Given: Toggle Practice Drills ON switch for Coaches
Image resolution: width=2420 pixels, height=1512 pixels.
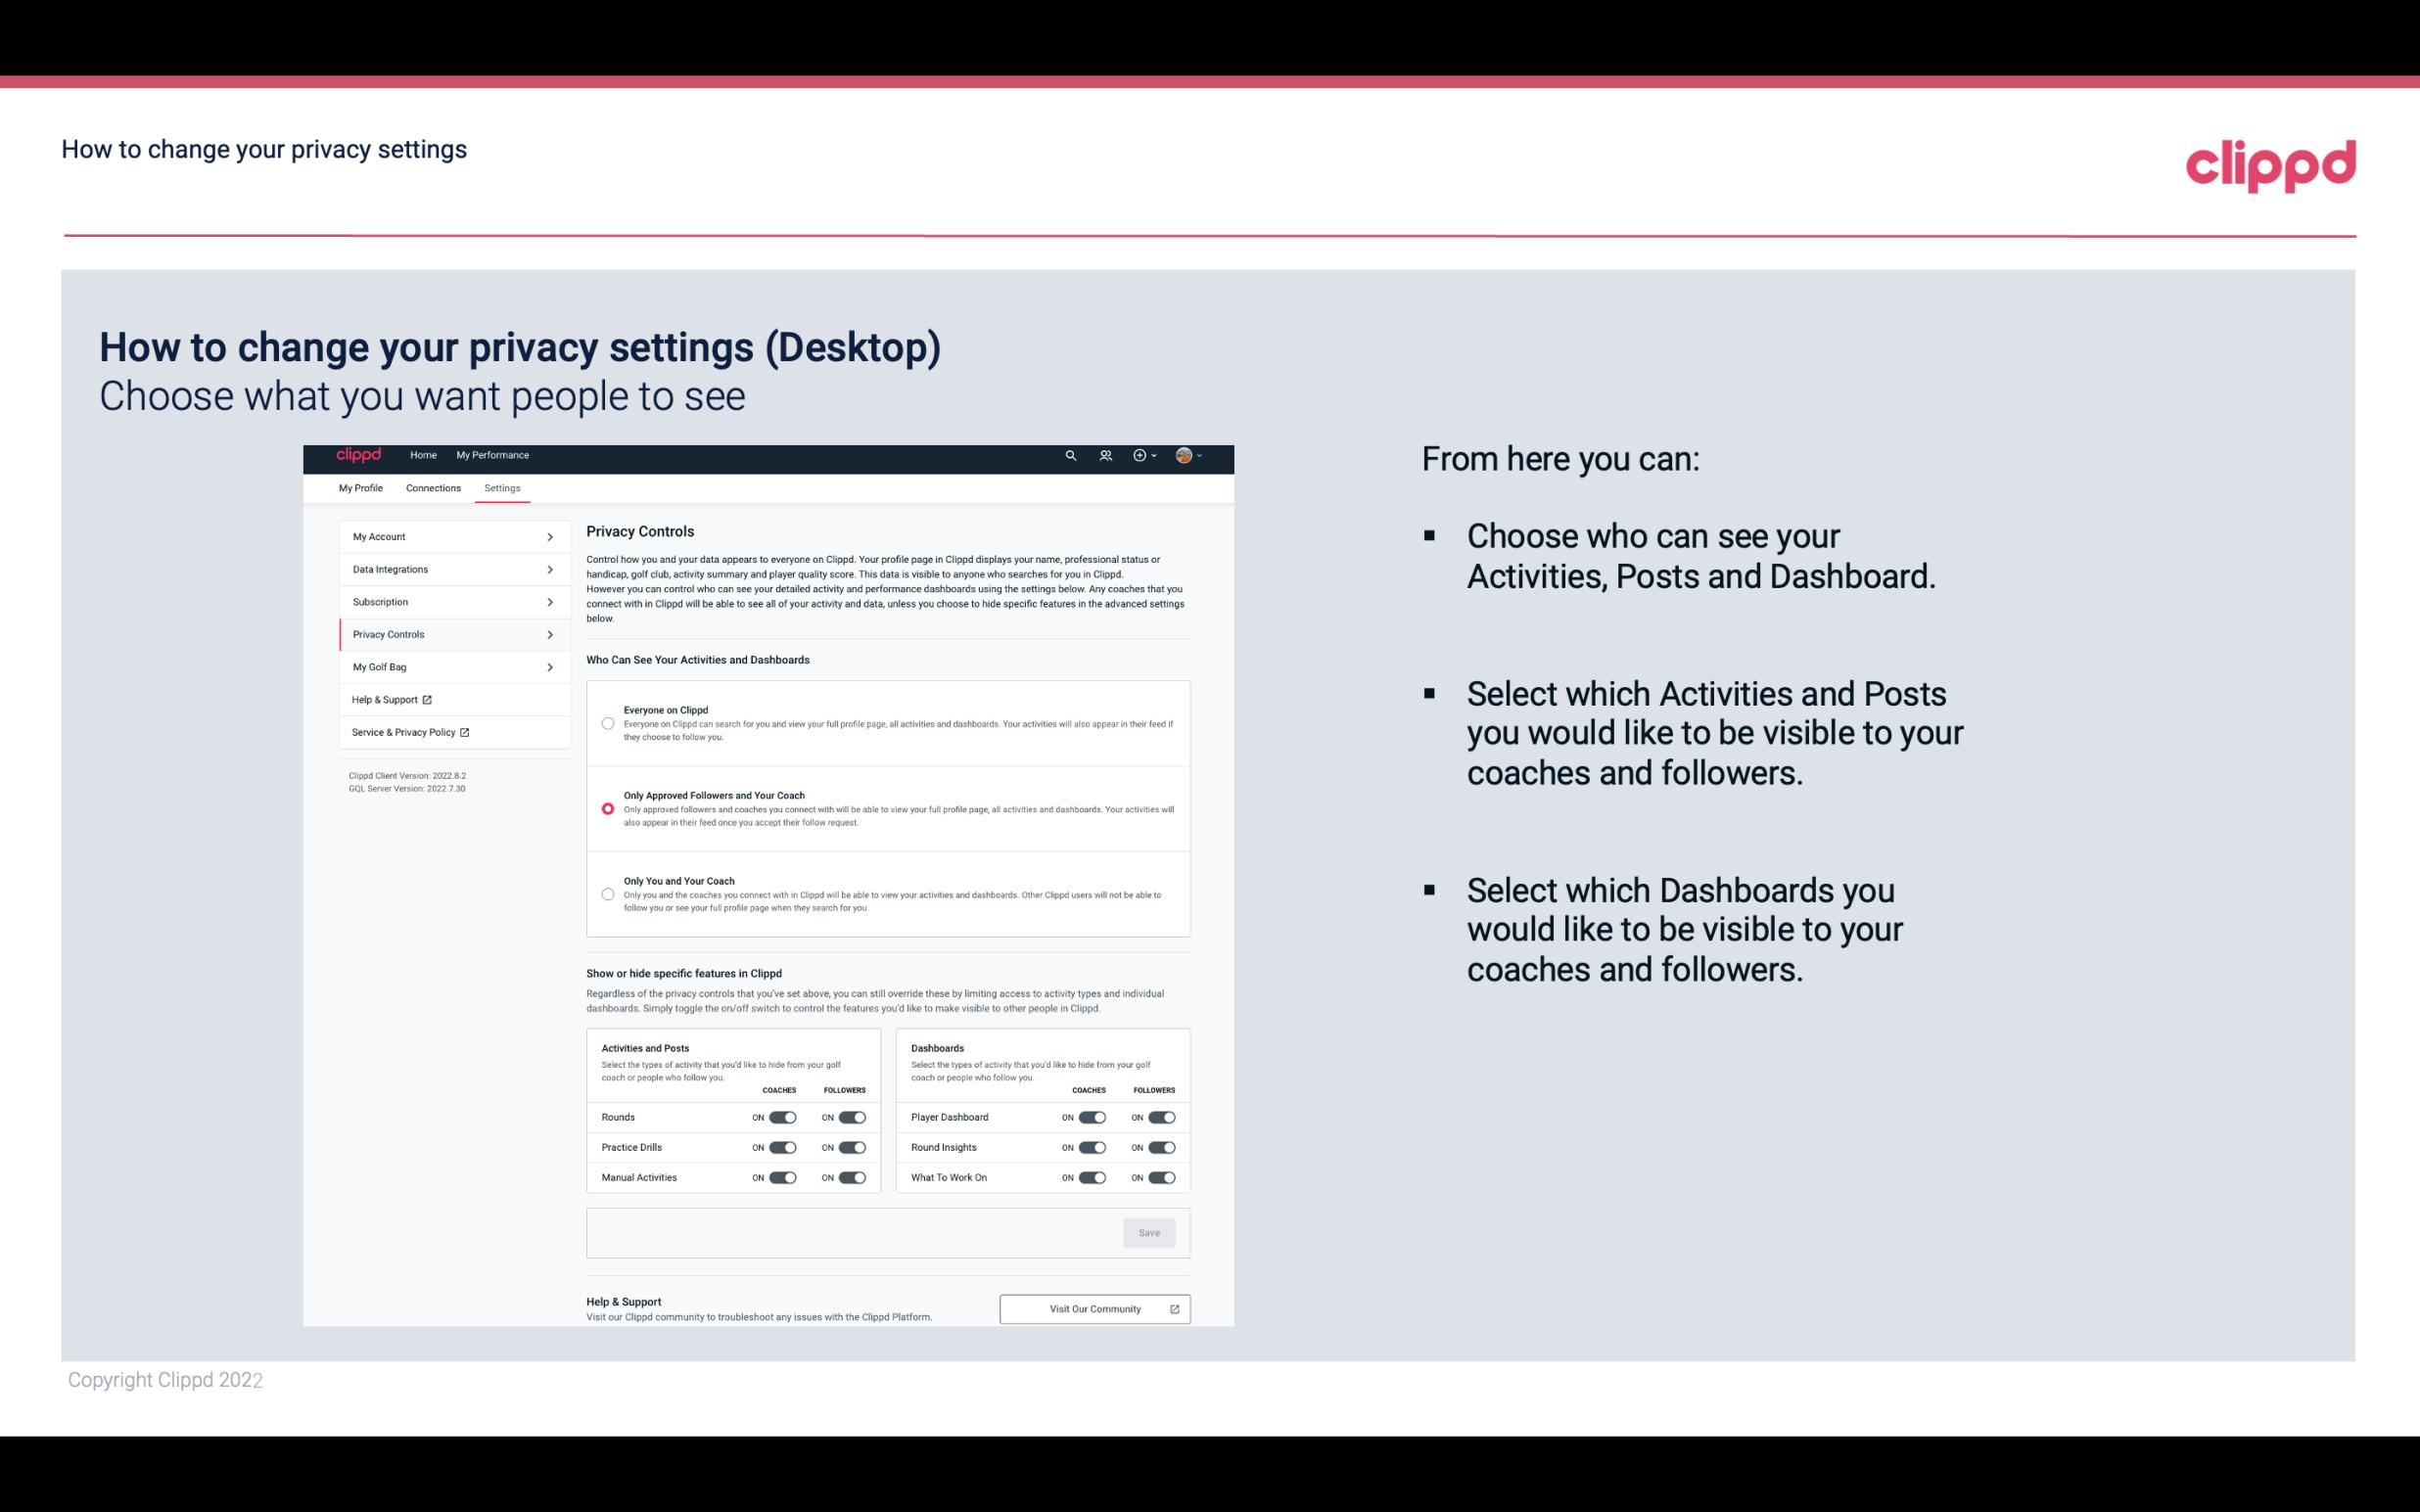Looking at the screenshot, I should coord(782,1146).
